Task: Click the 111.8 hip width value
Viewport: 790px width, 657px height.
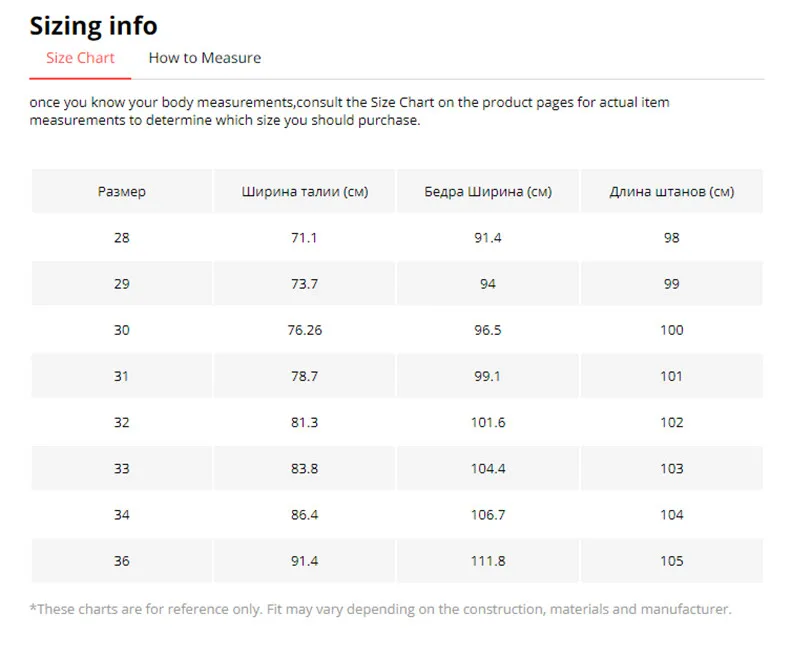Action: 487,561
